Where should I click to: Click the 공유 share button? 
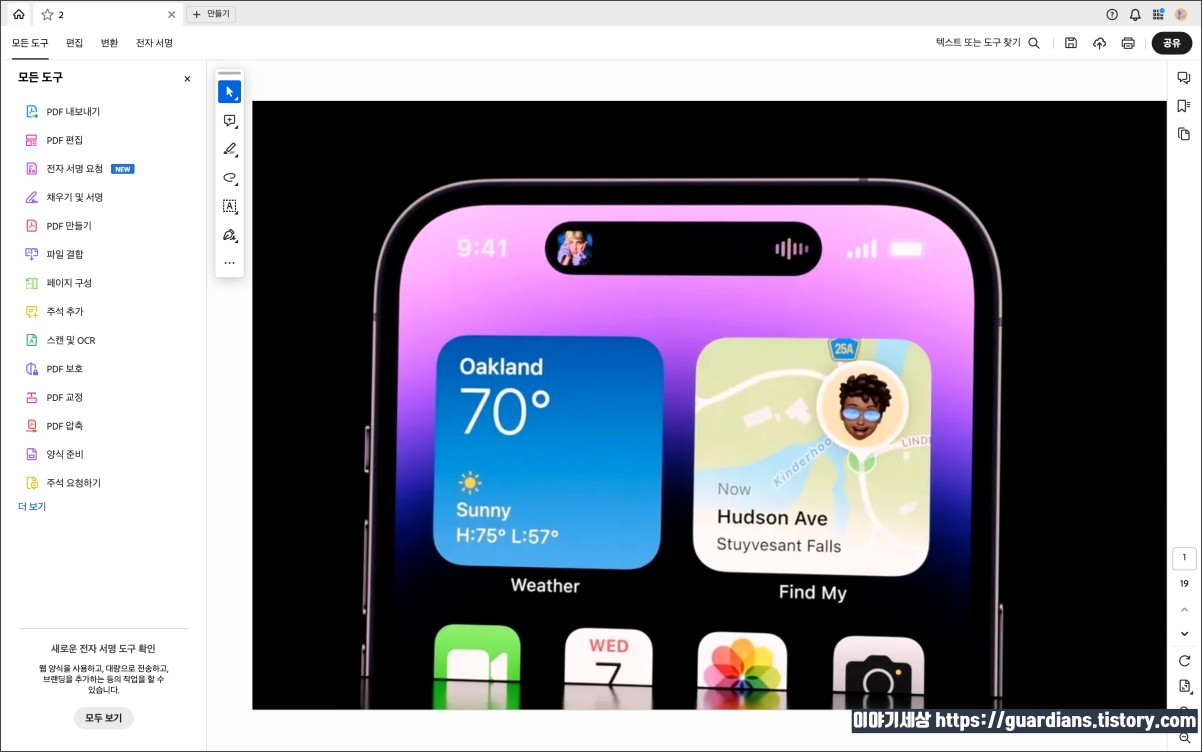(x=1171, y=43)
